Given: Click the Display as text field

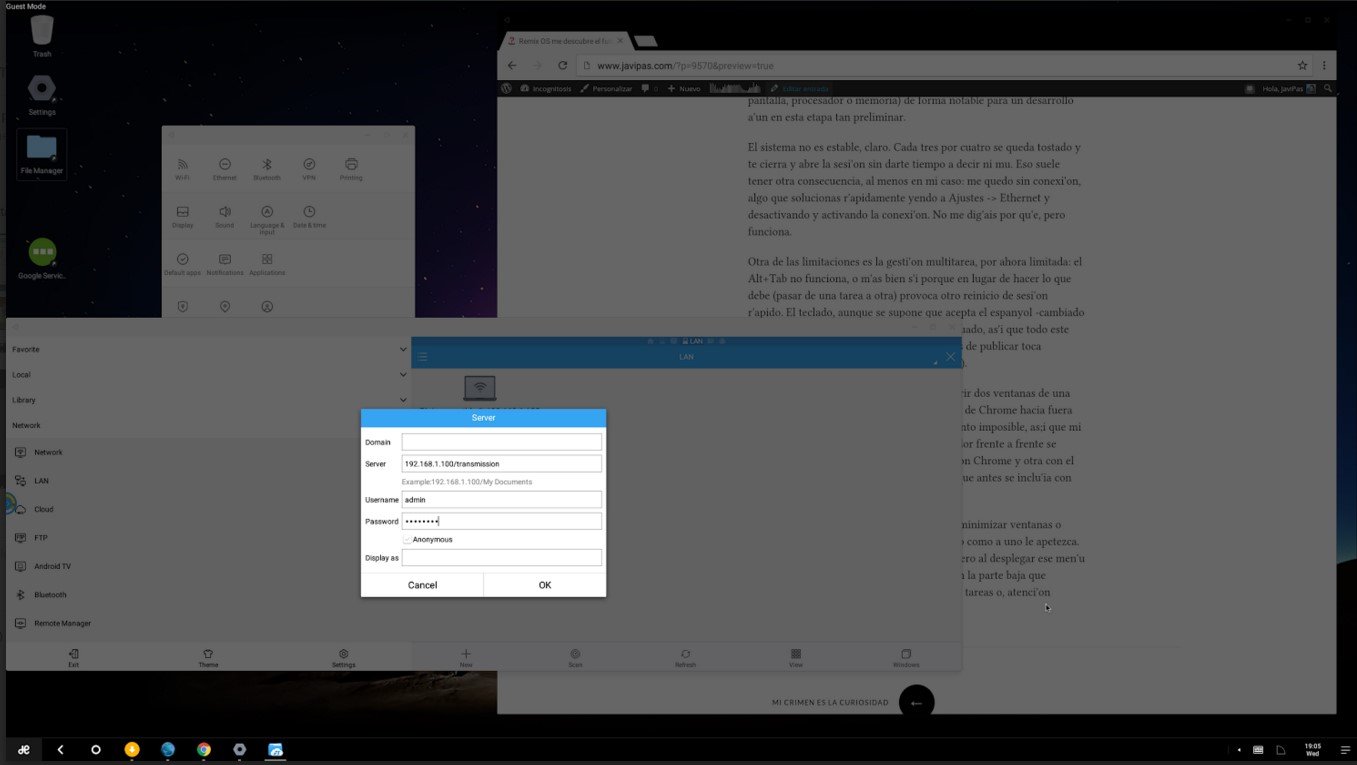Looking at the screenshot, I should coord(501,558).
